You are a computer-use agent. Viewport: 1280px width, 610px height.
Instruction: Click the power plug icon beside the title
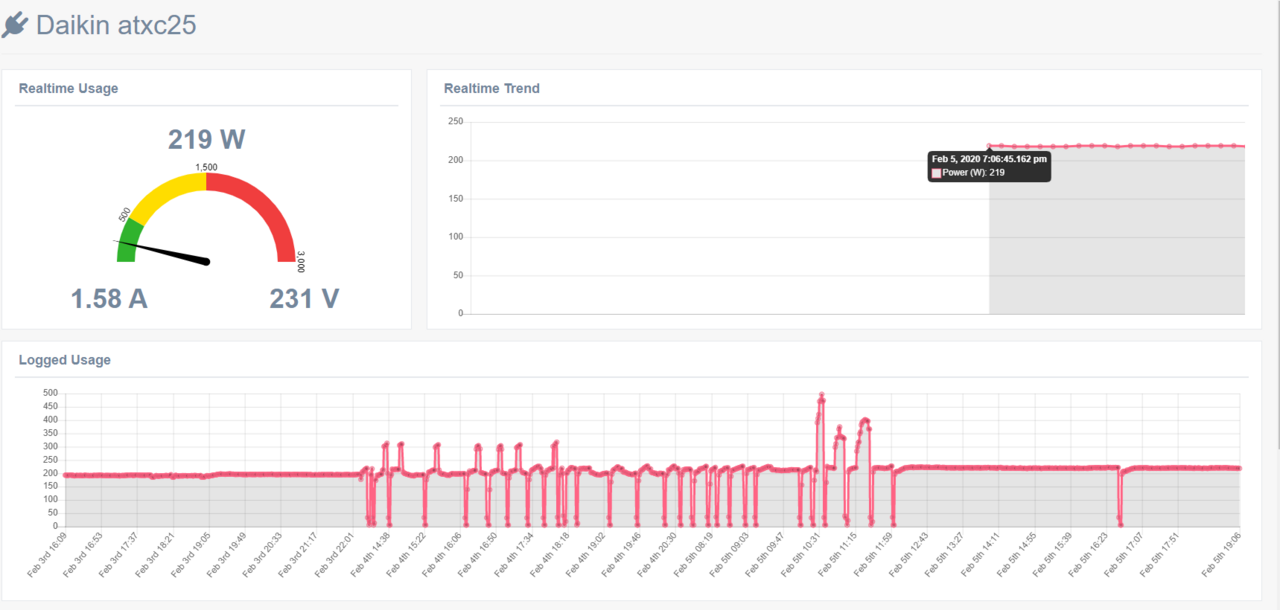click(x=15, y=25)
